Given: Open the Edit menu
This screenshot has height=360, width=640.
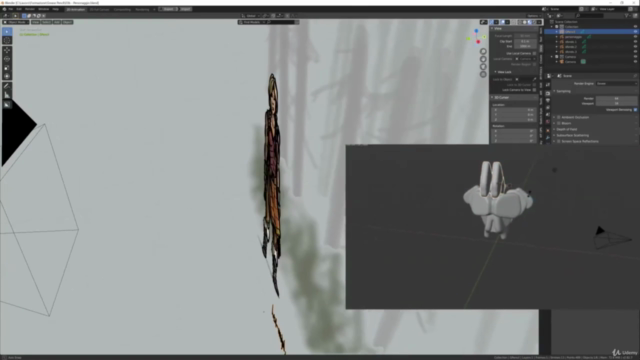Looking at the screenshot, I should coord(19,9).
